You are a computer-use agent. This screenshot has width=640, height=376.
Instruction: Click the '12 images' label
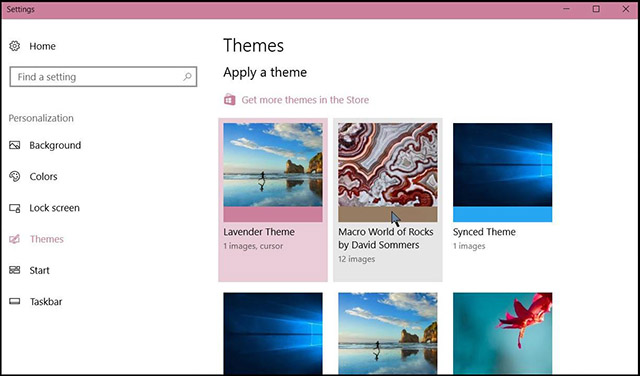point(356,259)
